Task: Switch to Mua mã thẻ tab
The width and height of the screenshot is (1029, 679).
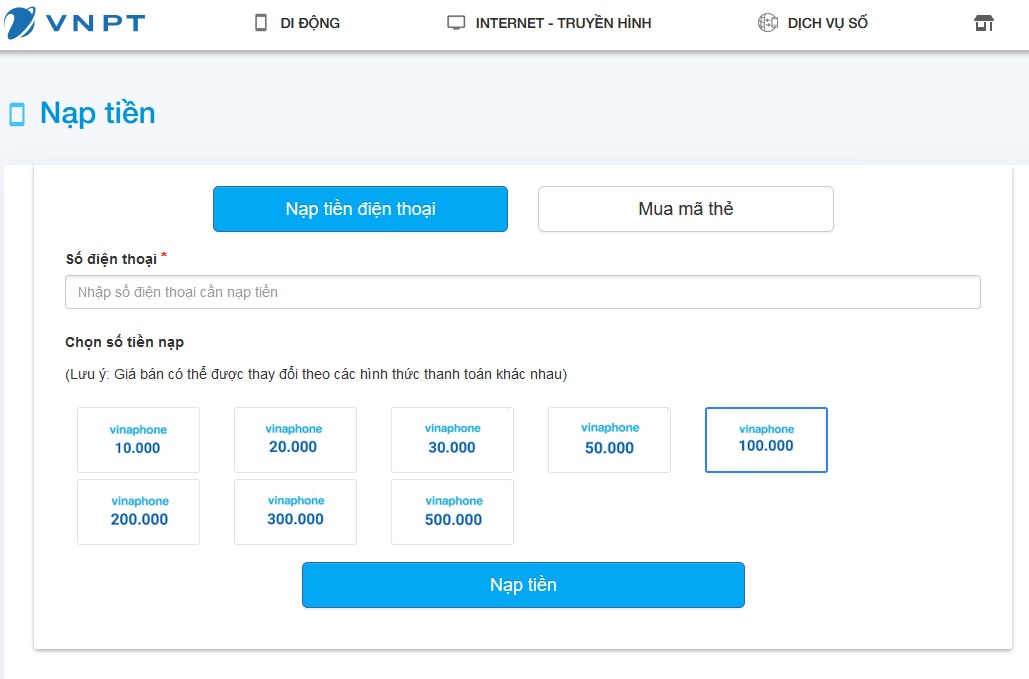Action: [x=685, y=209]
